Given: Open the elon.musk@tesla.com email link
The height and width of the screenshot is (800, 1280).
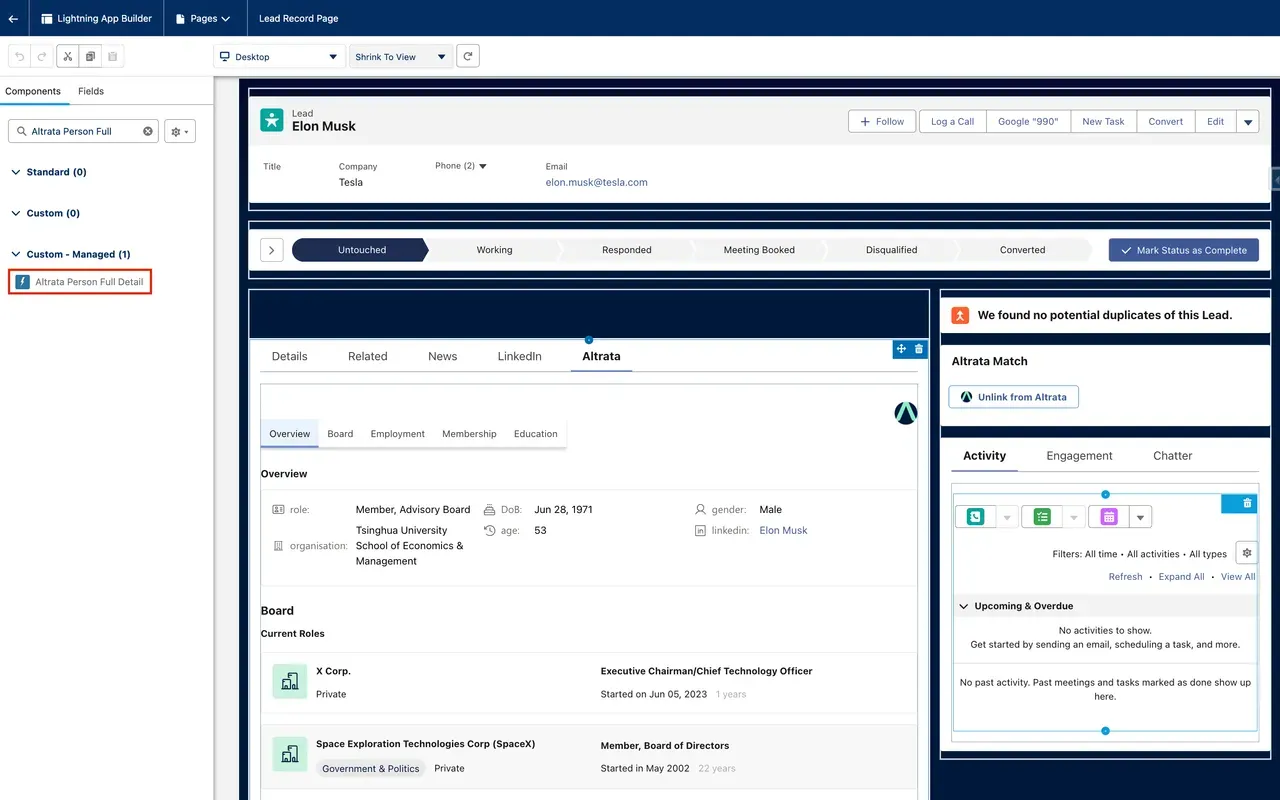Looking at the screenshot, I should coord(596,183).
